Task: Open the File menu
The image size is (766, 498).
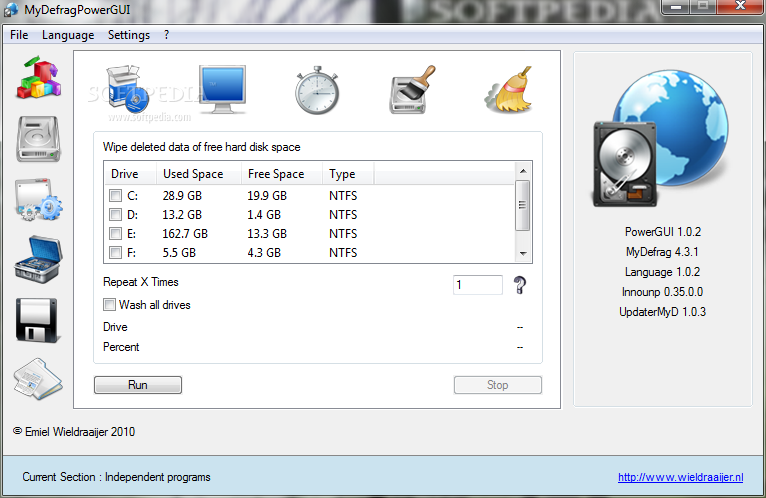Action: click(19, 35)
